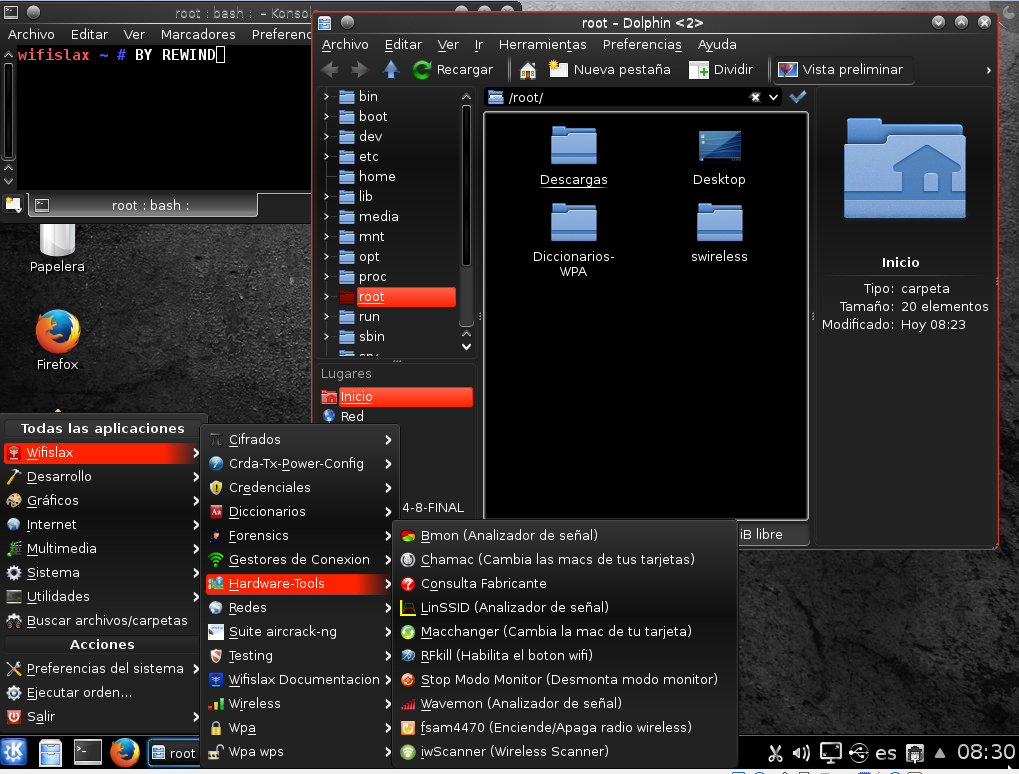Image resolution: width=1019 pixels, height=774 pixels.
Task: Open Consulta Fabricante
Action: point(565,584)
